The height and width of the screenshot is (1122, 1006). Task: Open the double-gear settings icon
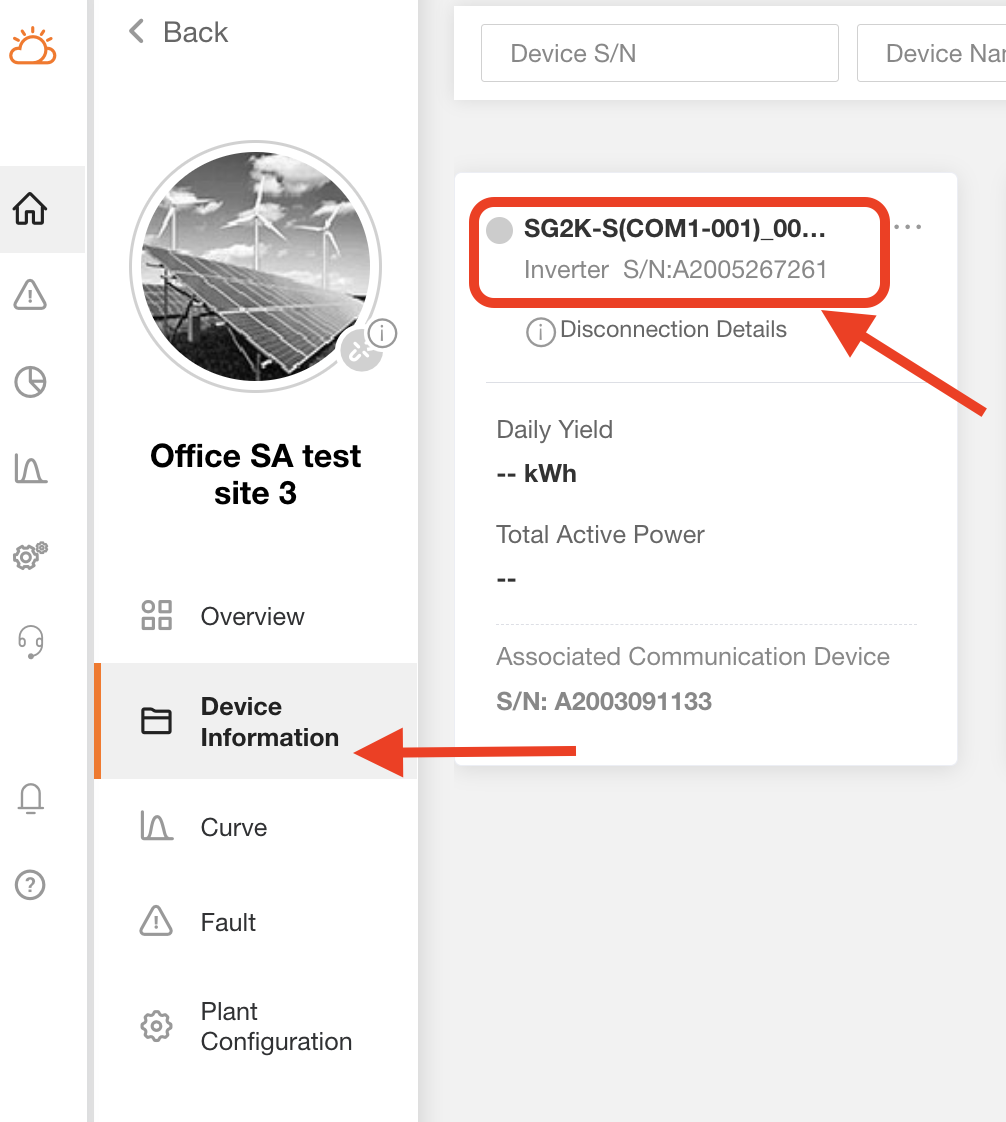[x=30, y=556]
